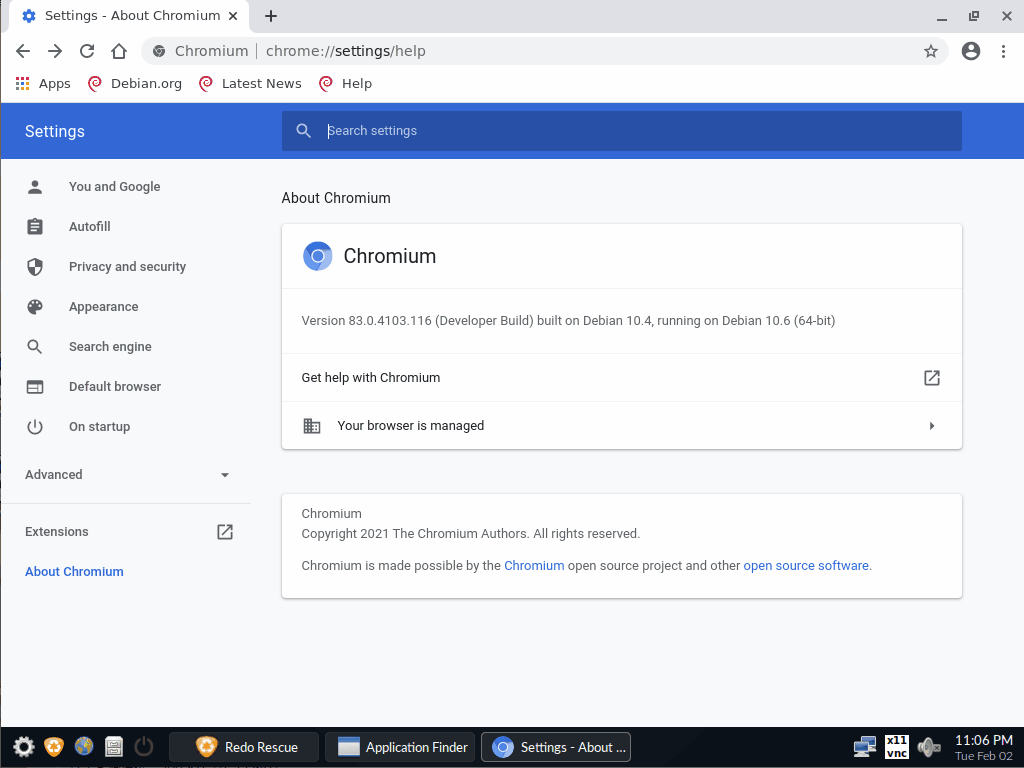
Task: Open the user profile avatar menu
Action: pos(971,51)
